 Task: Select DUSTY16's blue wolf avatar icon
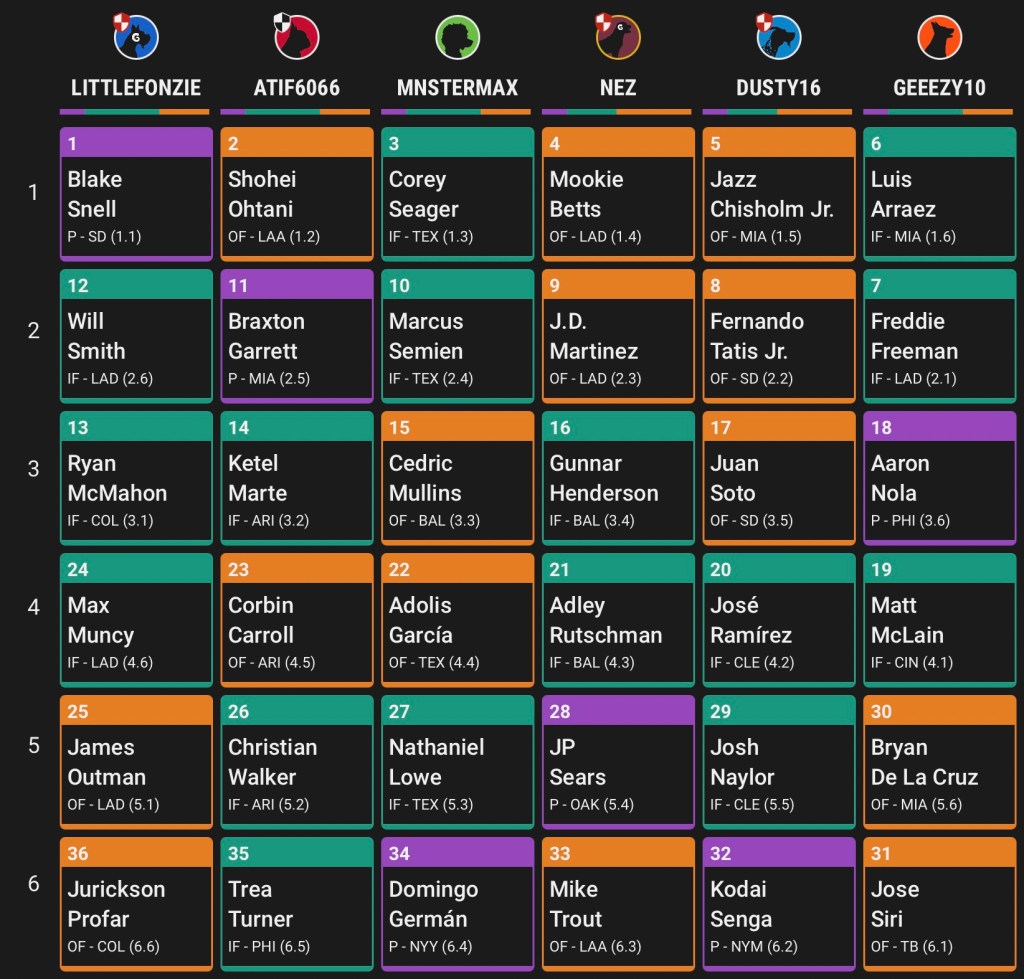point(778,37)
